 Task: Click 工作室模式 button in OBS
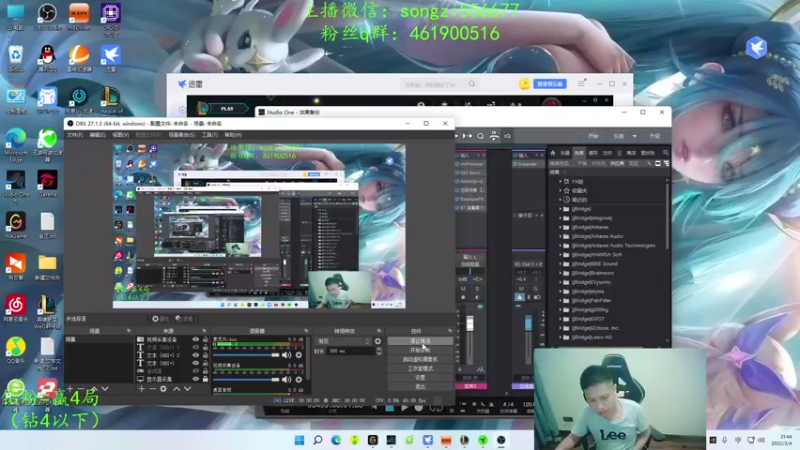pyautogui.click(x=420, y=368)
